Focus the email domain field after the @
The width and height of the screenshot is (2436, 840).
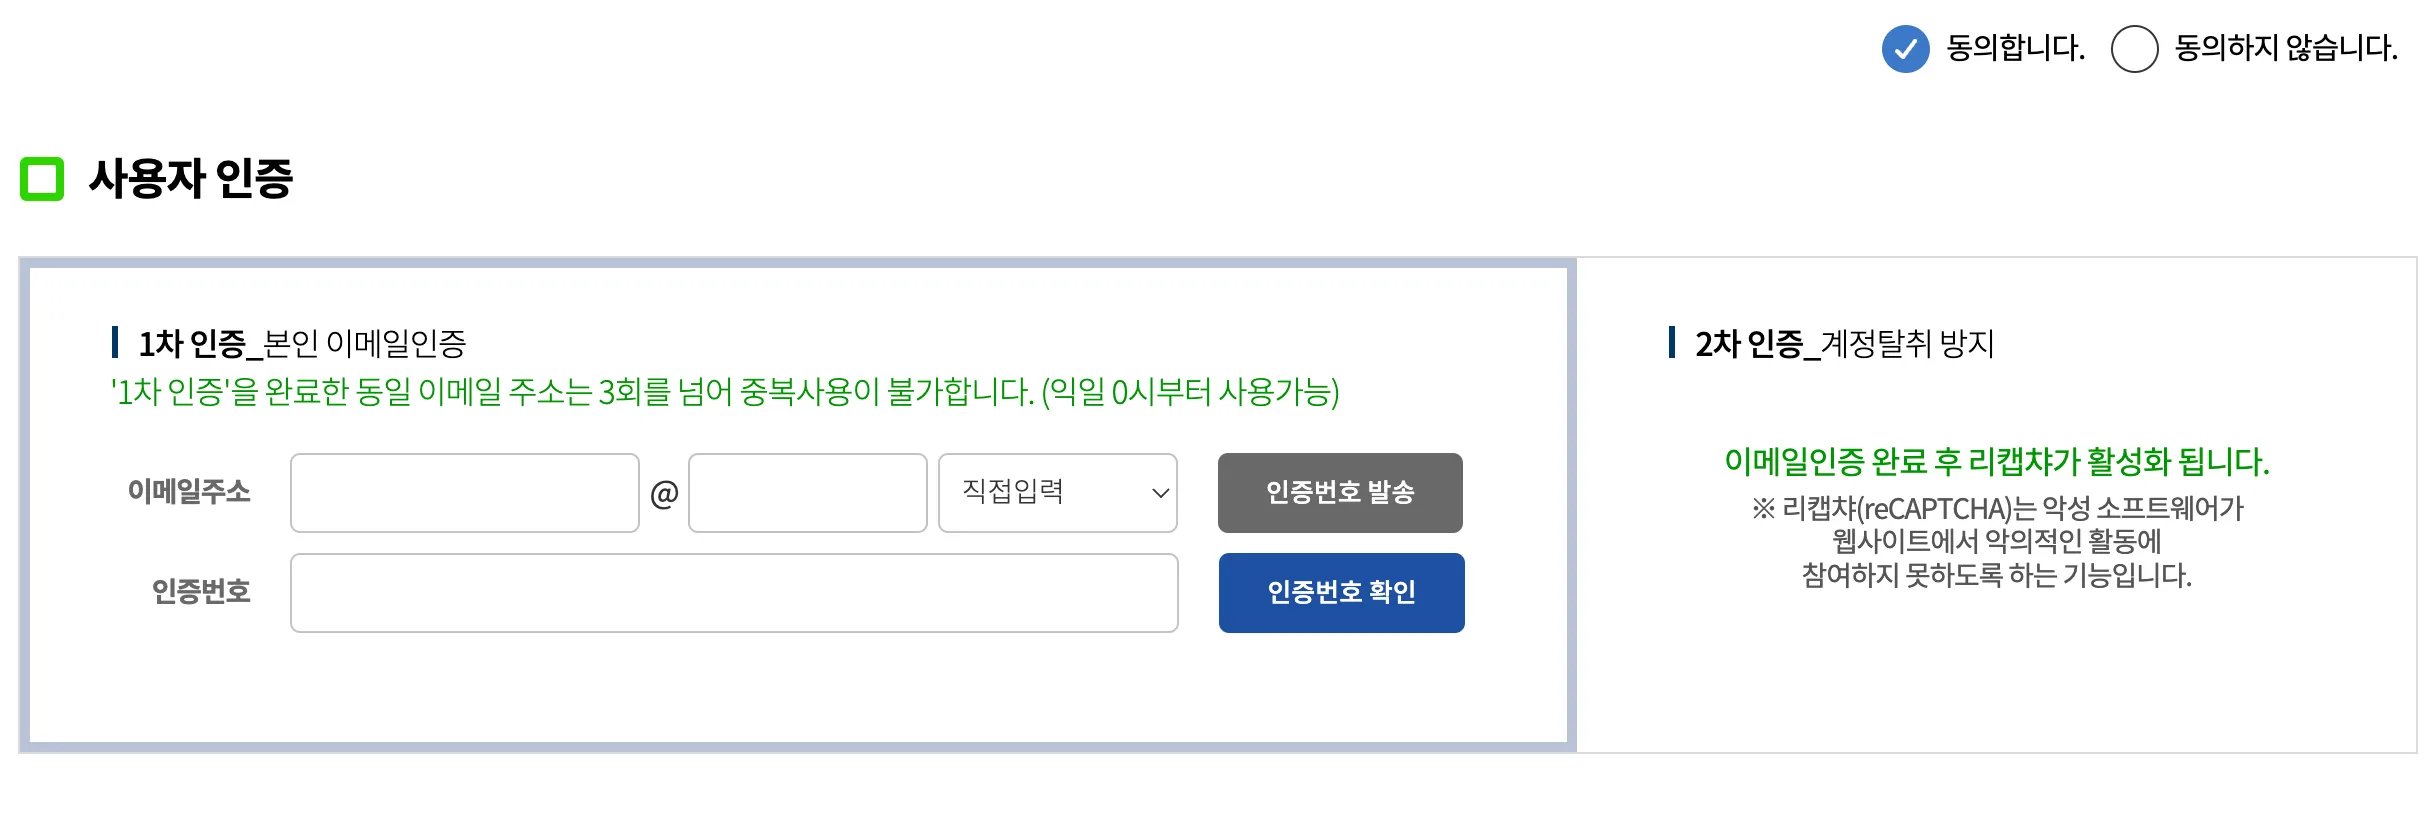[807, 493]
